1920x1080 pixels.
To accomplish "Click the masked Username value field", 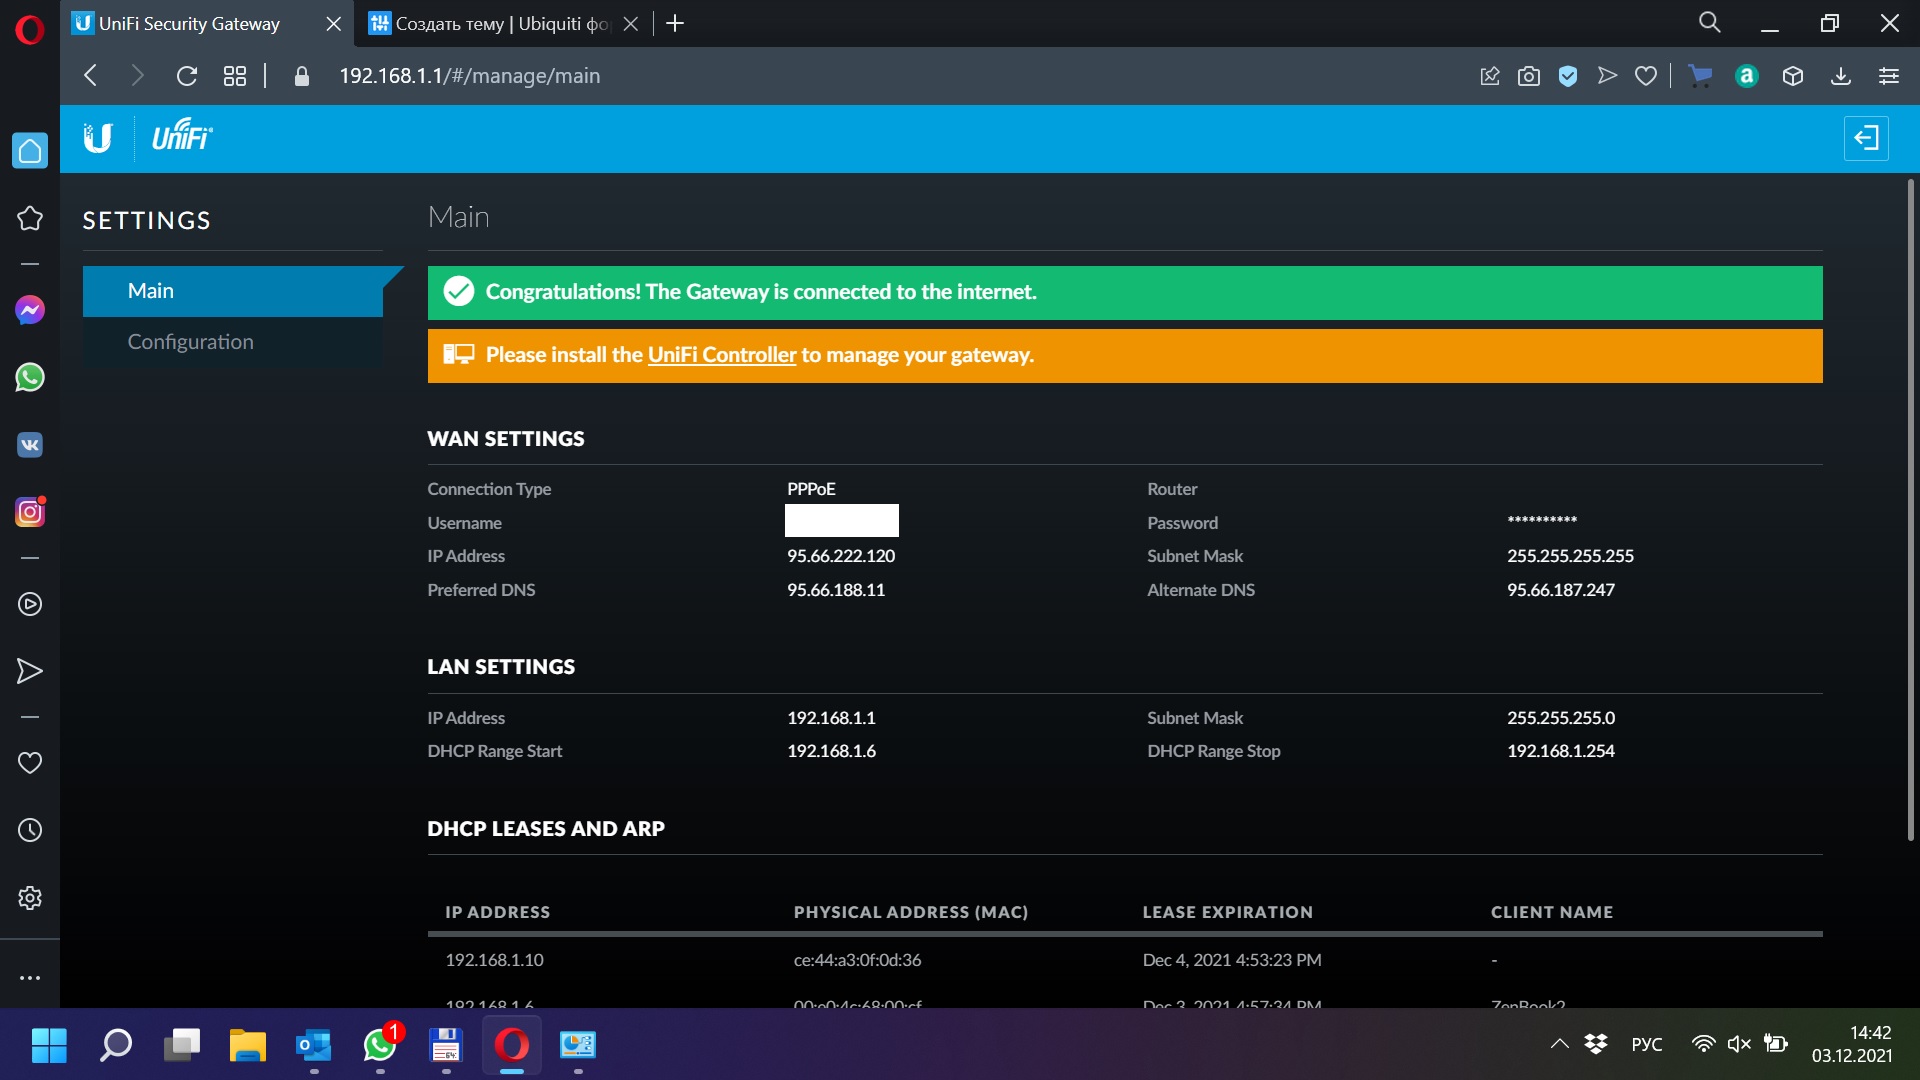I will click(x=842, y=521).
